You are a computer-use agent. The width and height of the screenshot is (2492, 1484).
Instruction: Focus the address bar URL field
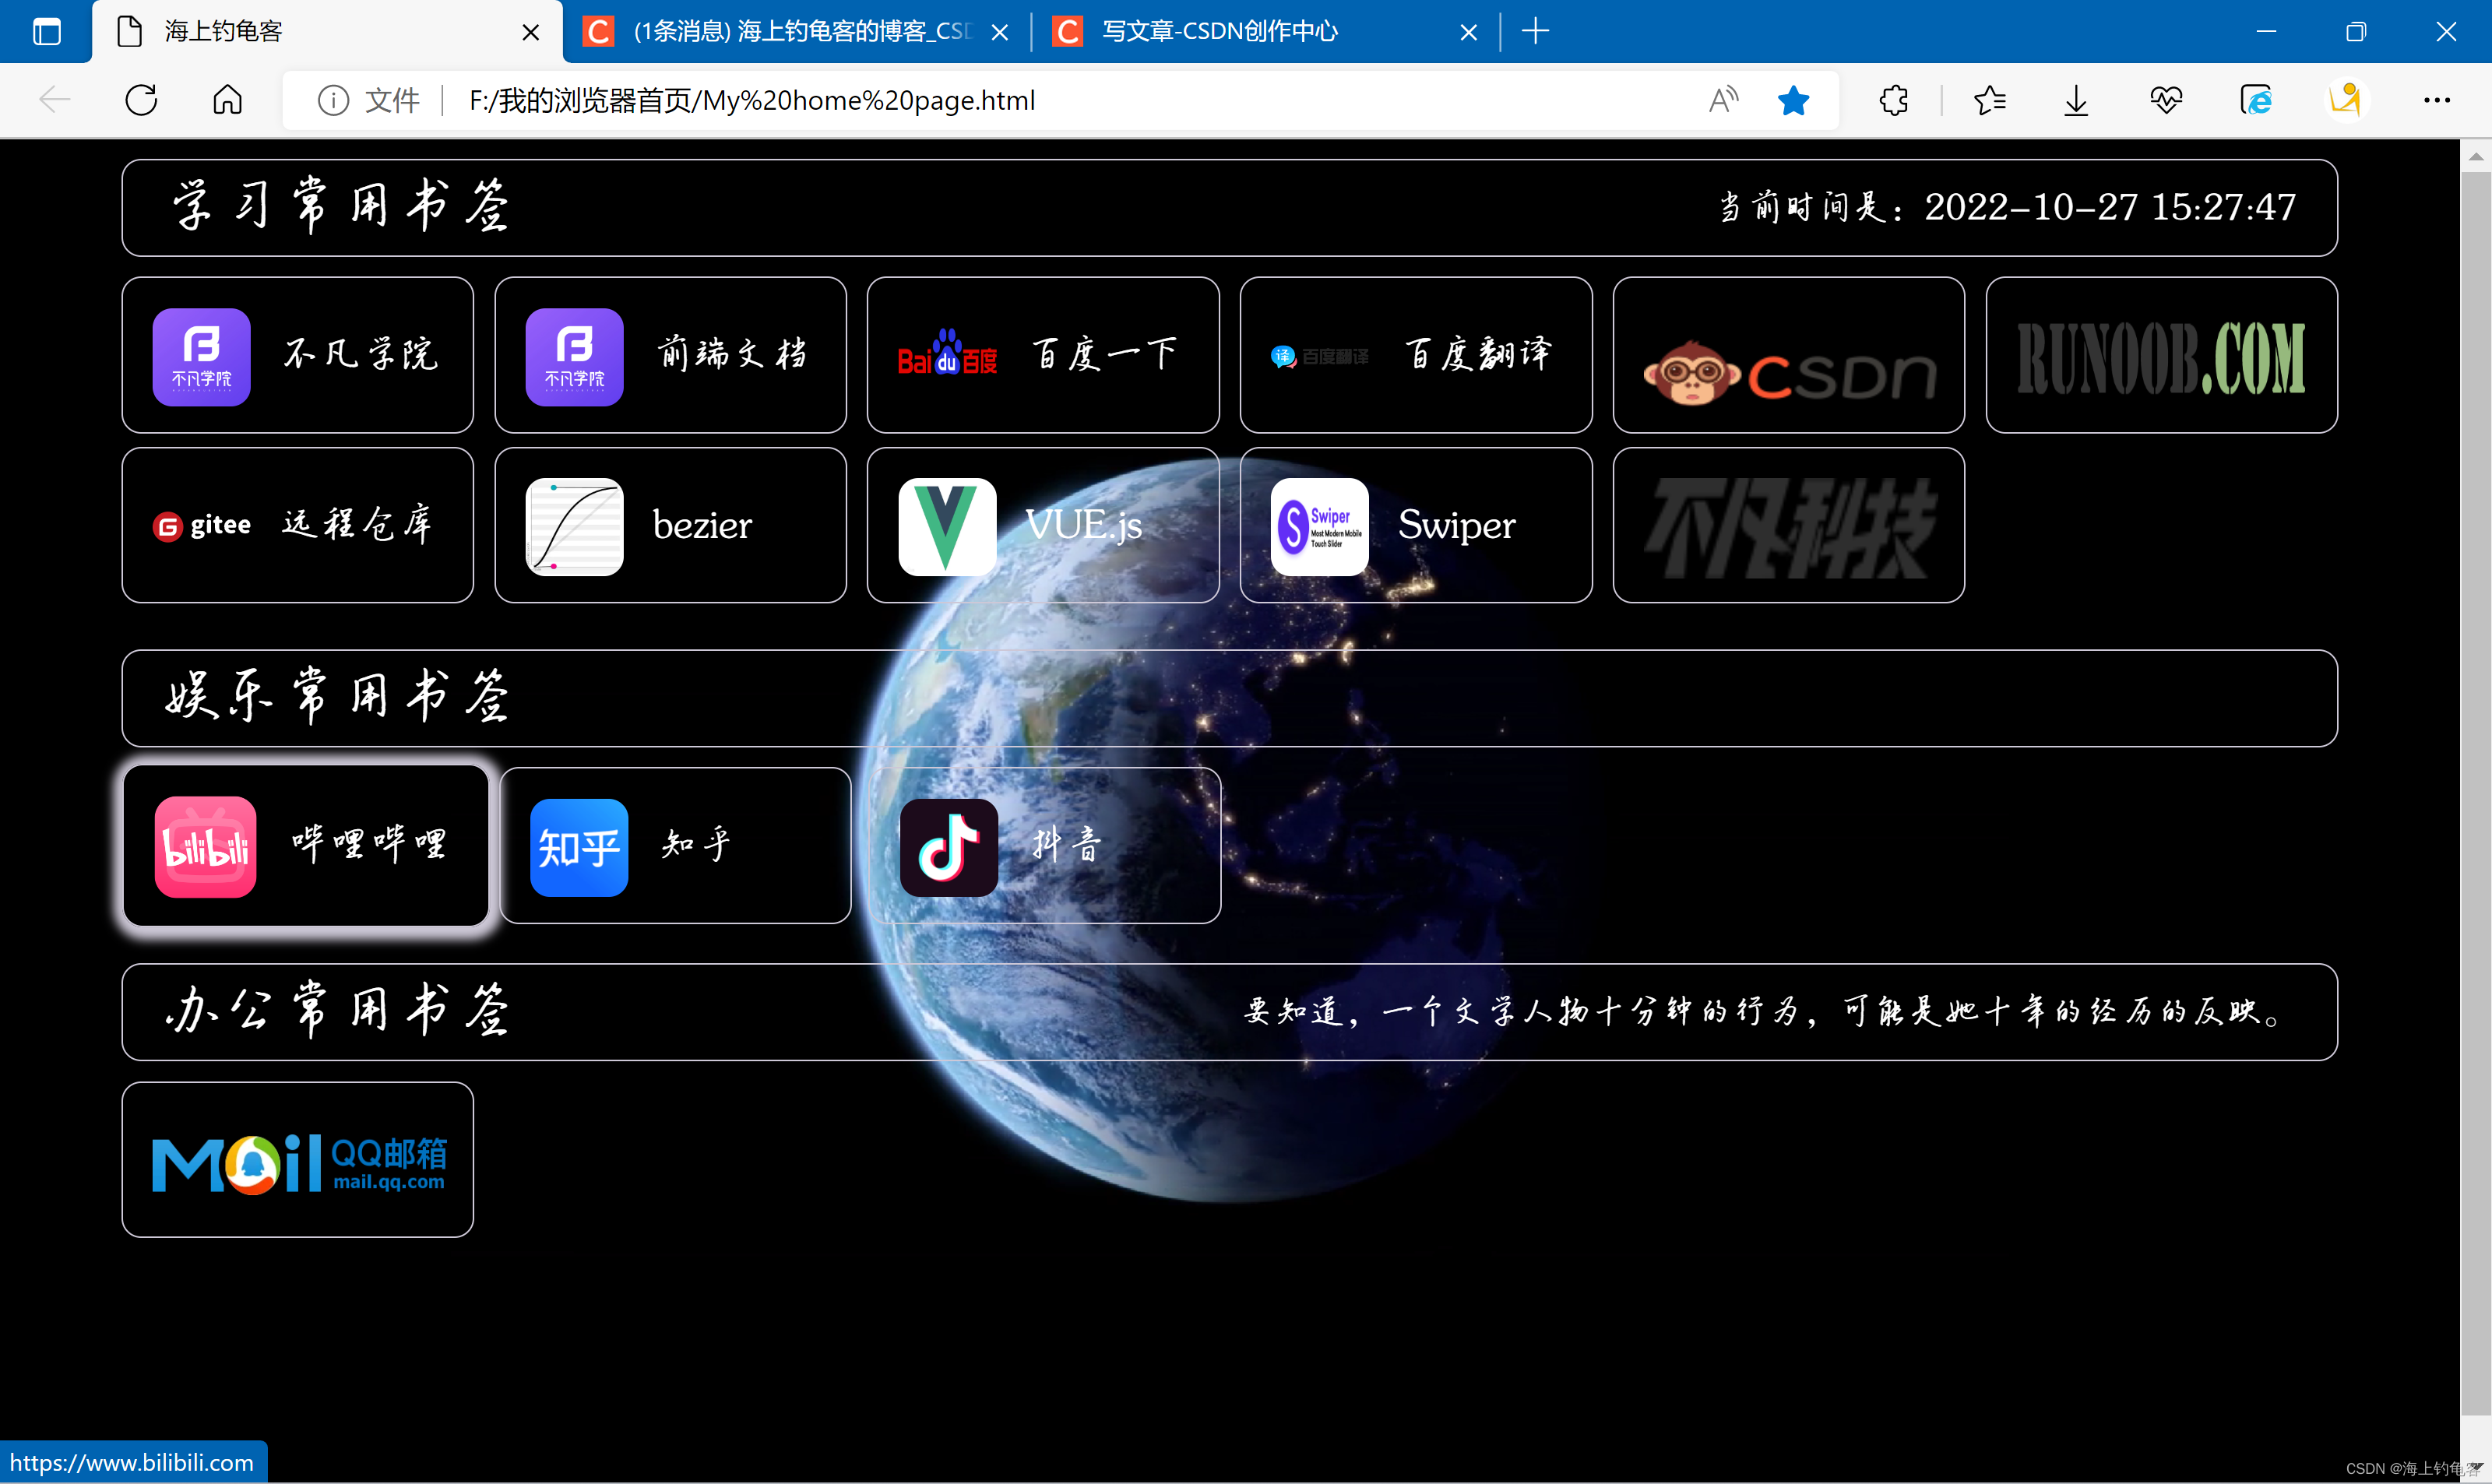1060,100
